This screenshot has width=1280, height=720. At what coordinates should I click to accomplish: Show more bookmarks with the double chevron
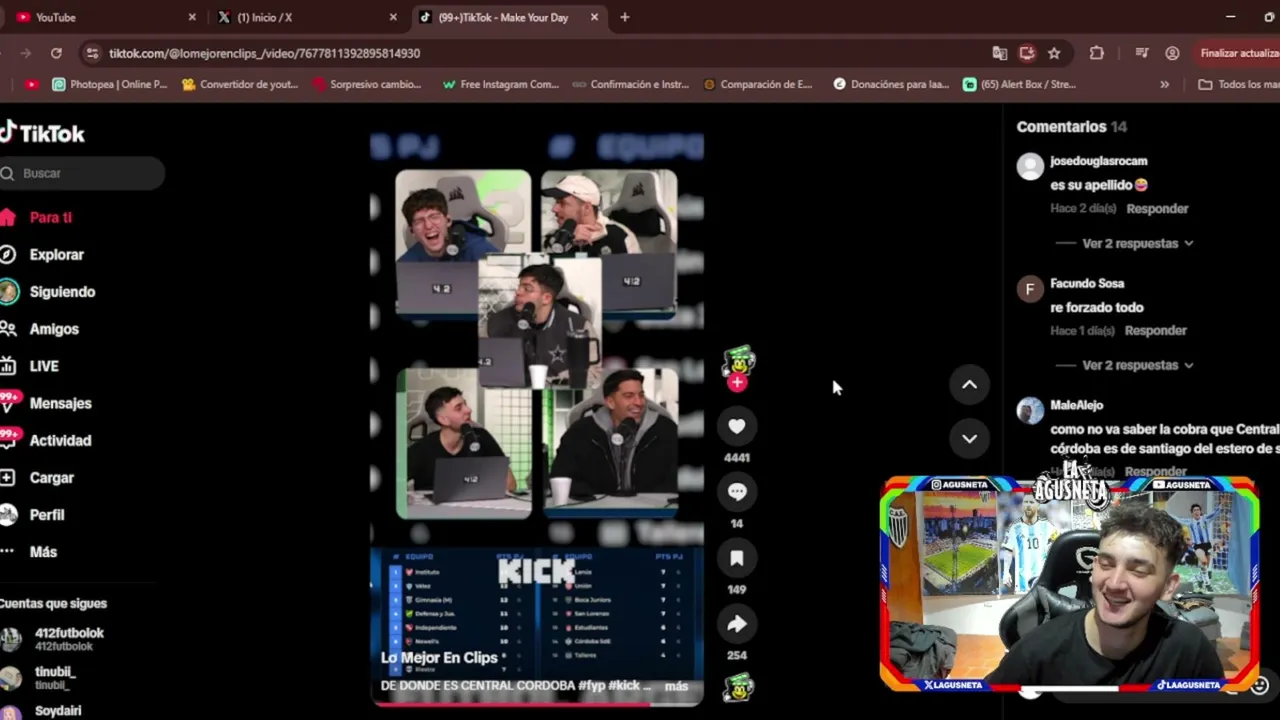(1164, 85)
